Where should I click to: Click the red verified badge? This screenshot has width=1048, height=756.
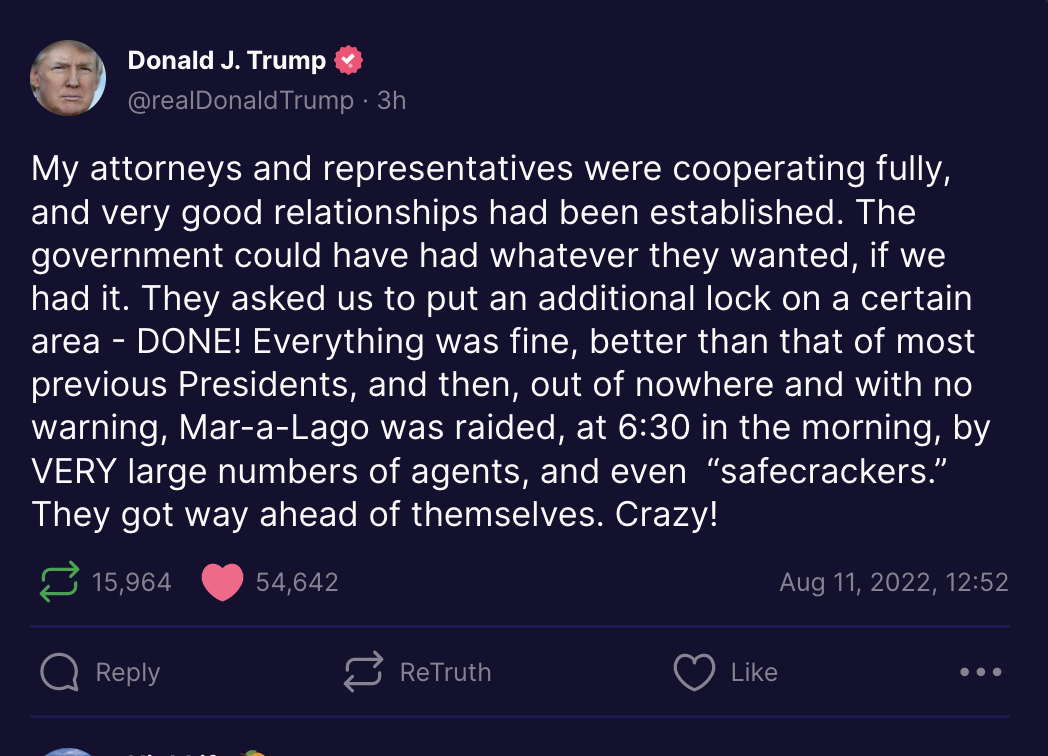(x=348, y=60)
